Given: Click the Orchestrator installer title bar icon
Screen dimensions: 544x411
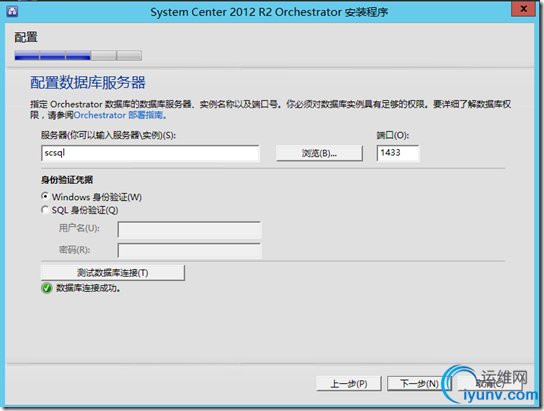Looking at the screenshot, I should click(12, 11).
